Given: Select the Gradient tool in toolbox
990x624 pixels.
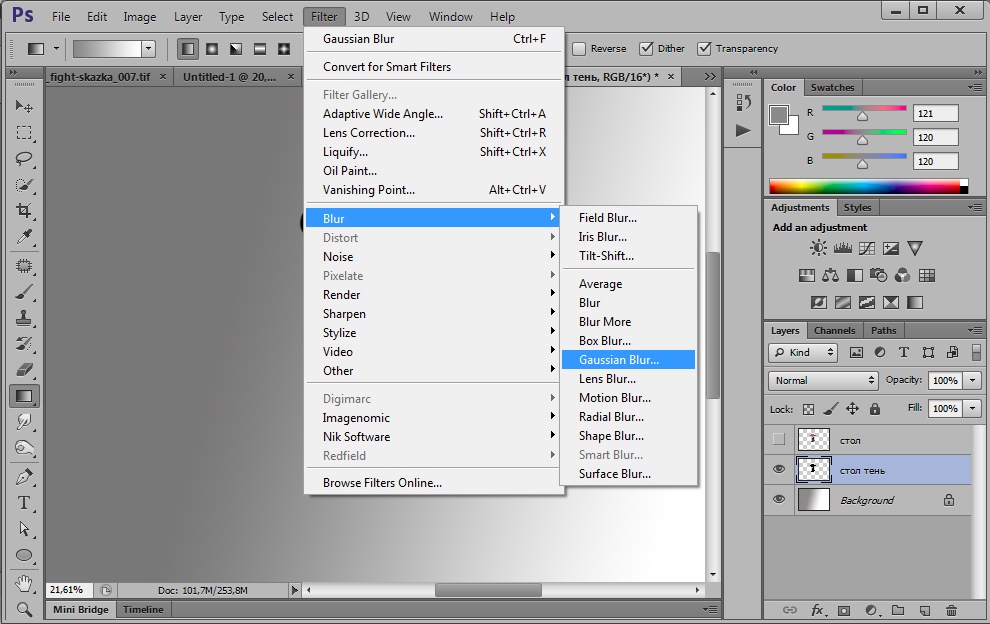Looking at the screenshot, I should point(24,396).
